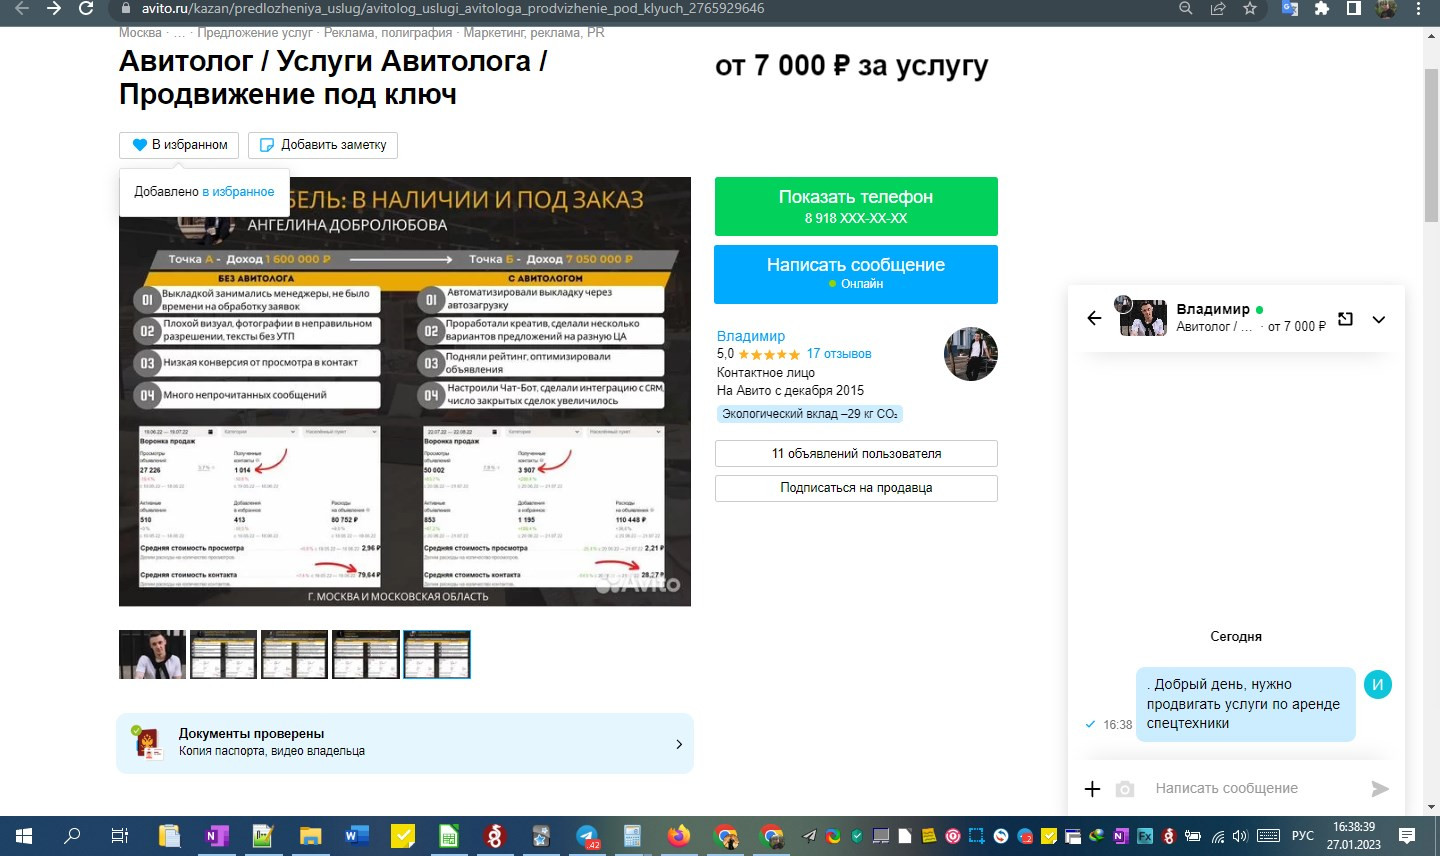Click the sent message bubble in chat
Image resolution: width=1440 pixels, height=856 pixels.
click(1246, 704)
